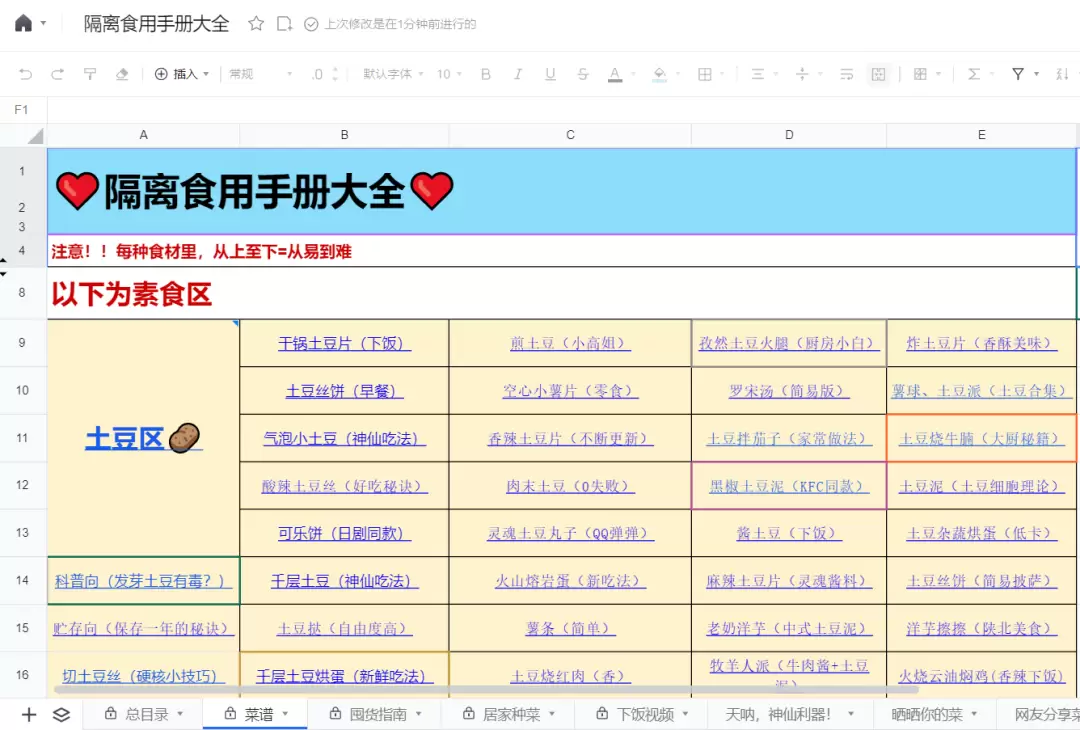Toggle underline formatting
1080x730 pixels.
[x=550, y=74]
